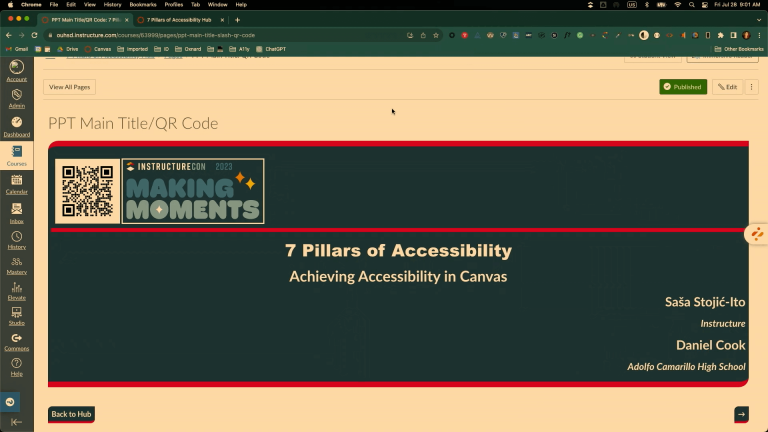Click the orange floating tool icon at right edge
Image resolution: width=768 pixels, height=432 pixels.
pos(757,234)
